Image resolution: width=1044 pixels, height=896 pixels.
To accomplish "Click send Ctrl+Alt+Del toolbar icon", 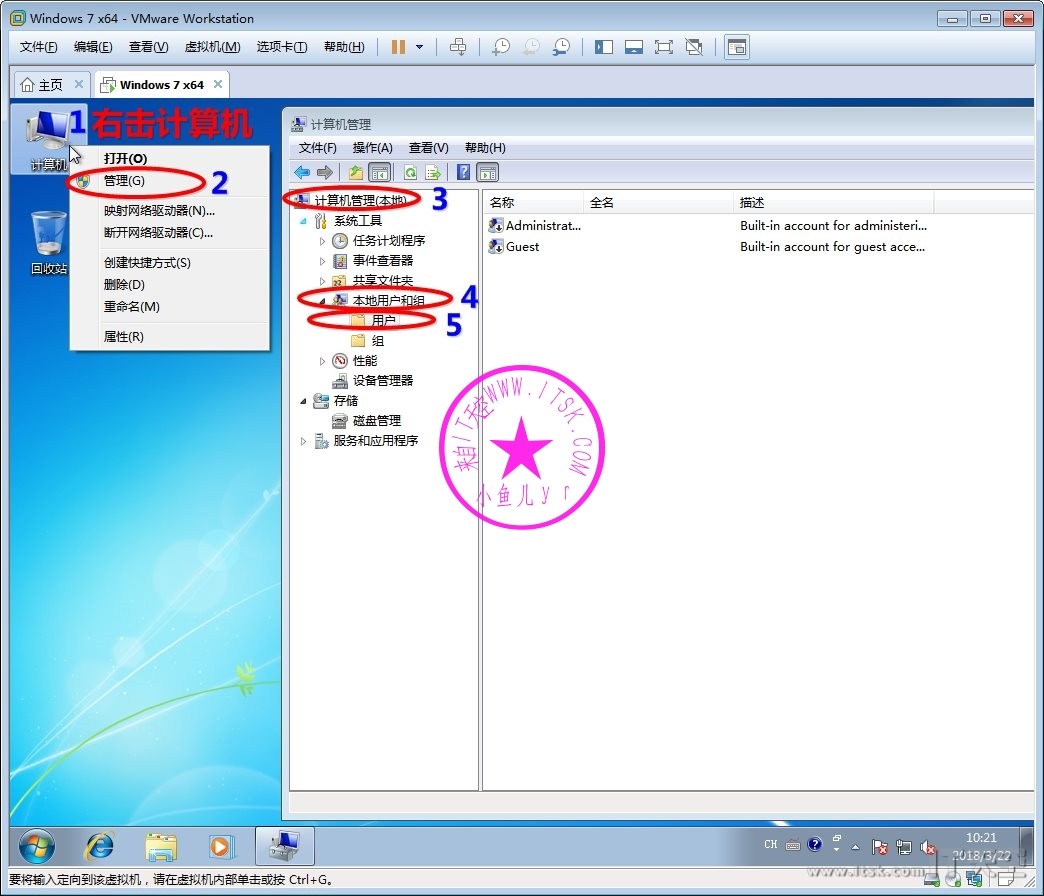I will [x=458, y=47].
